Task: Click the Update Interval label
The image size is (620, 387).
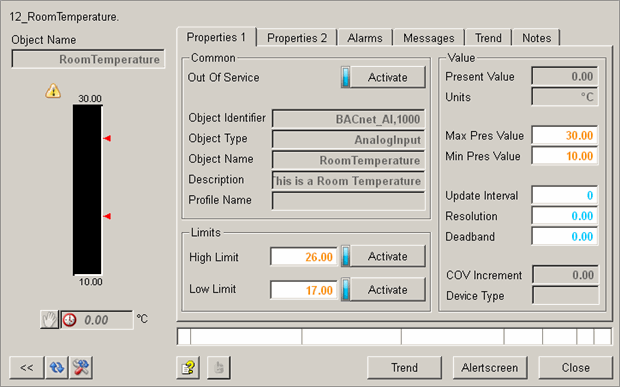Action: 482,196
